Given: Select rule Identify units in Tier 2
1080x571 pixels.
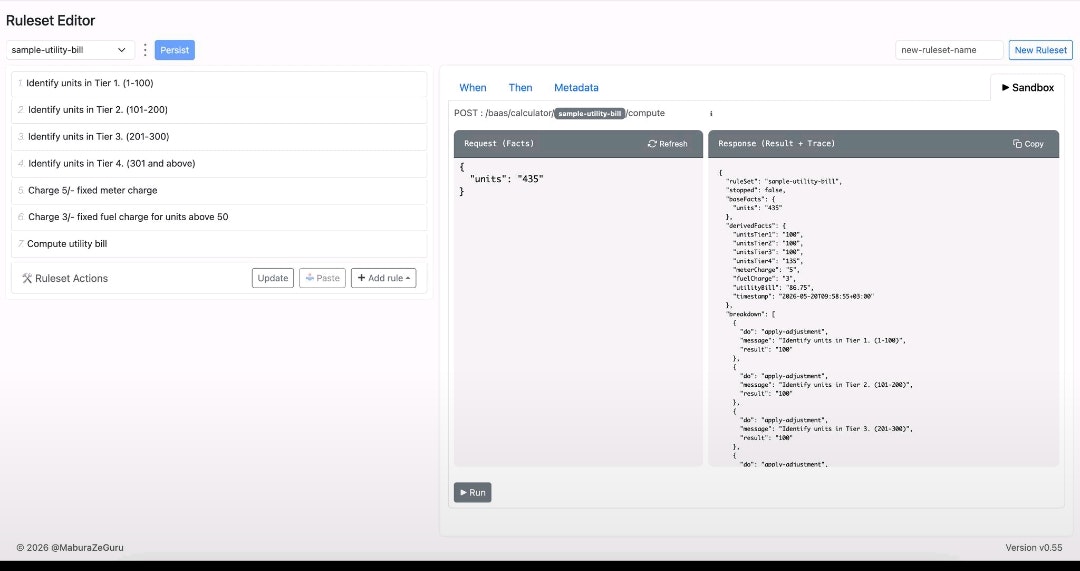Looking at the screenshot, I should [219, 110].
